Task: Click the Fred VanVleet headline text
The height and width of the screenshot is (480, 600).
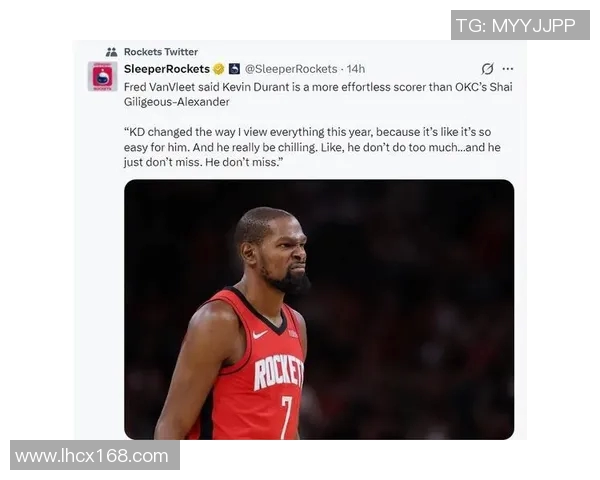Action: coord(318,94)
